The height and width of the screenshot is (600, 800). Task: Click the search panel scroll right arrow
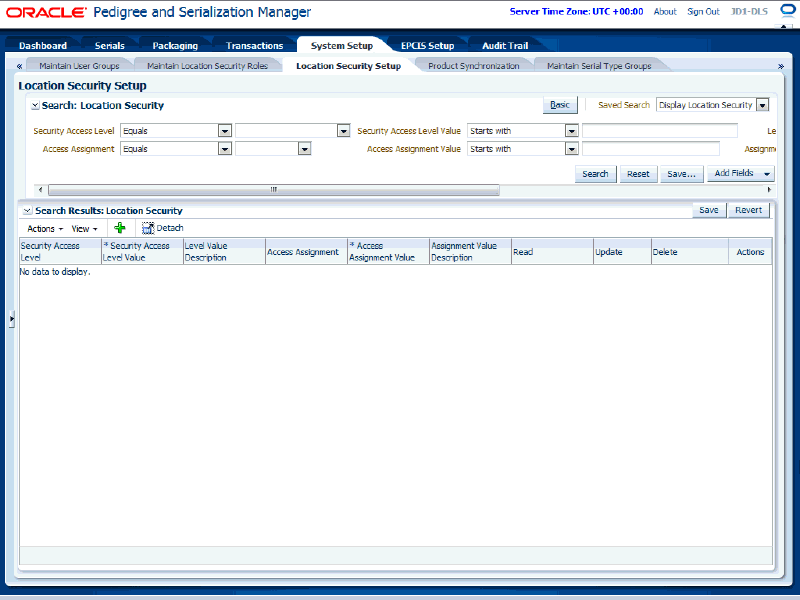pyautogui.click(x=769, y=190)
